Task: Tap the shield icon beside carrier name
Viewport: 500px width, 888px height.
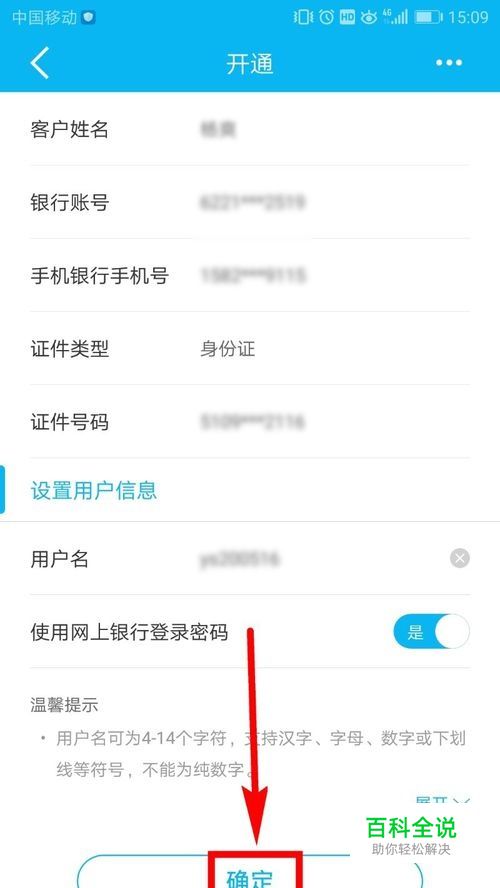Action: coord(88,18)
